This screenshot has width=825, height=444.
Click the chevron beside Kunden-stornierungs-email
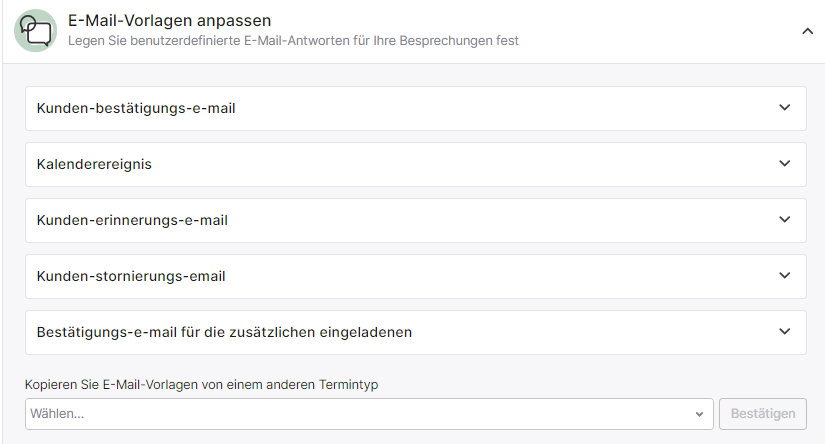784,276
